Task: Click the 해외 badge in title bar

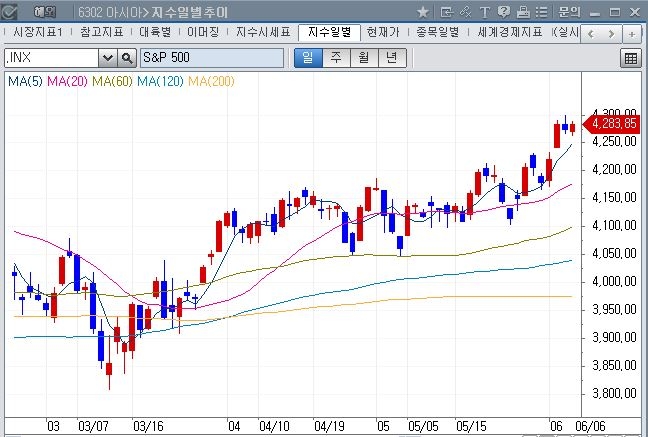Action: pyautogui.click(x=45, y=12)
